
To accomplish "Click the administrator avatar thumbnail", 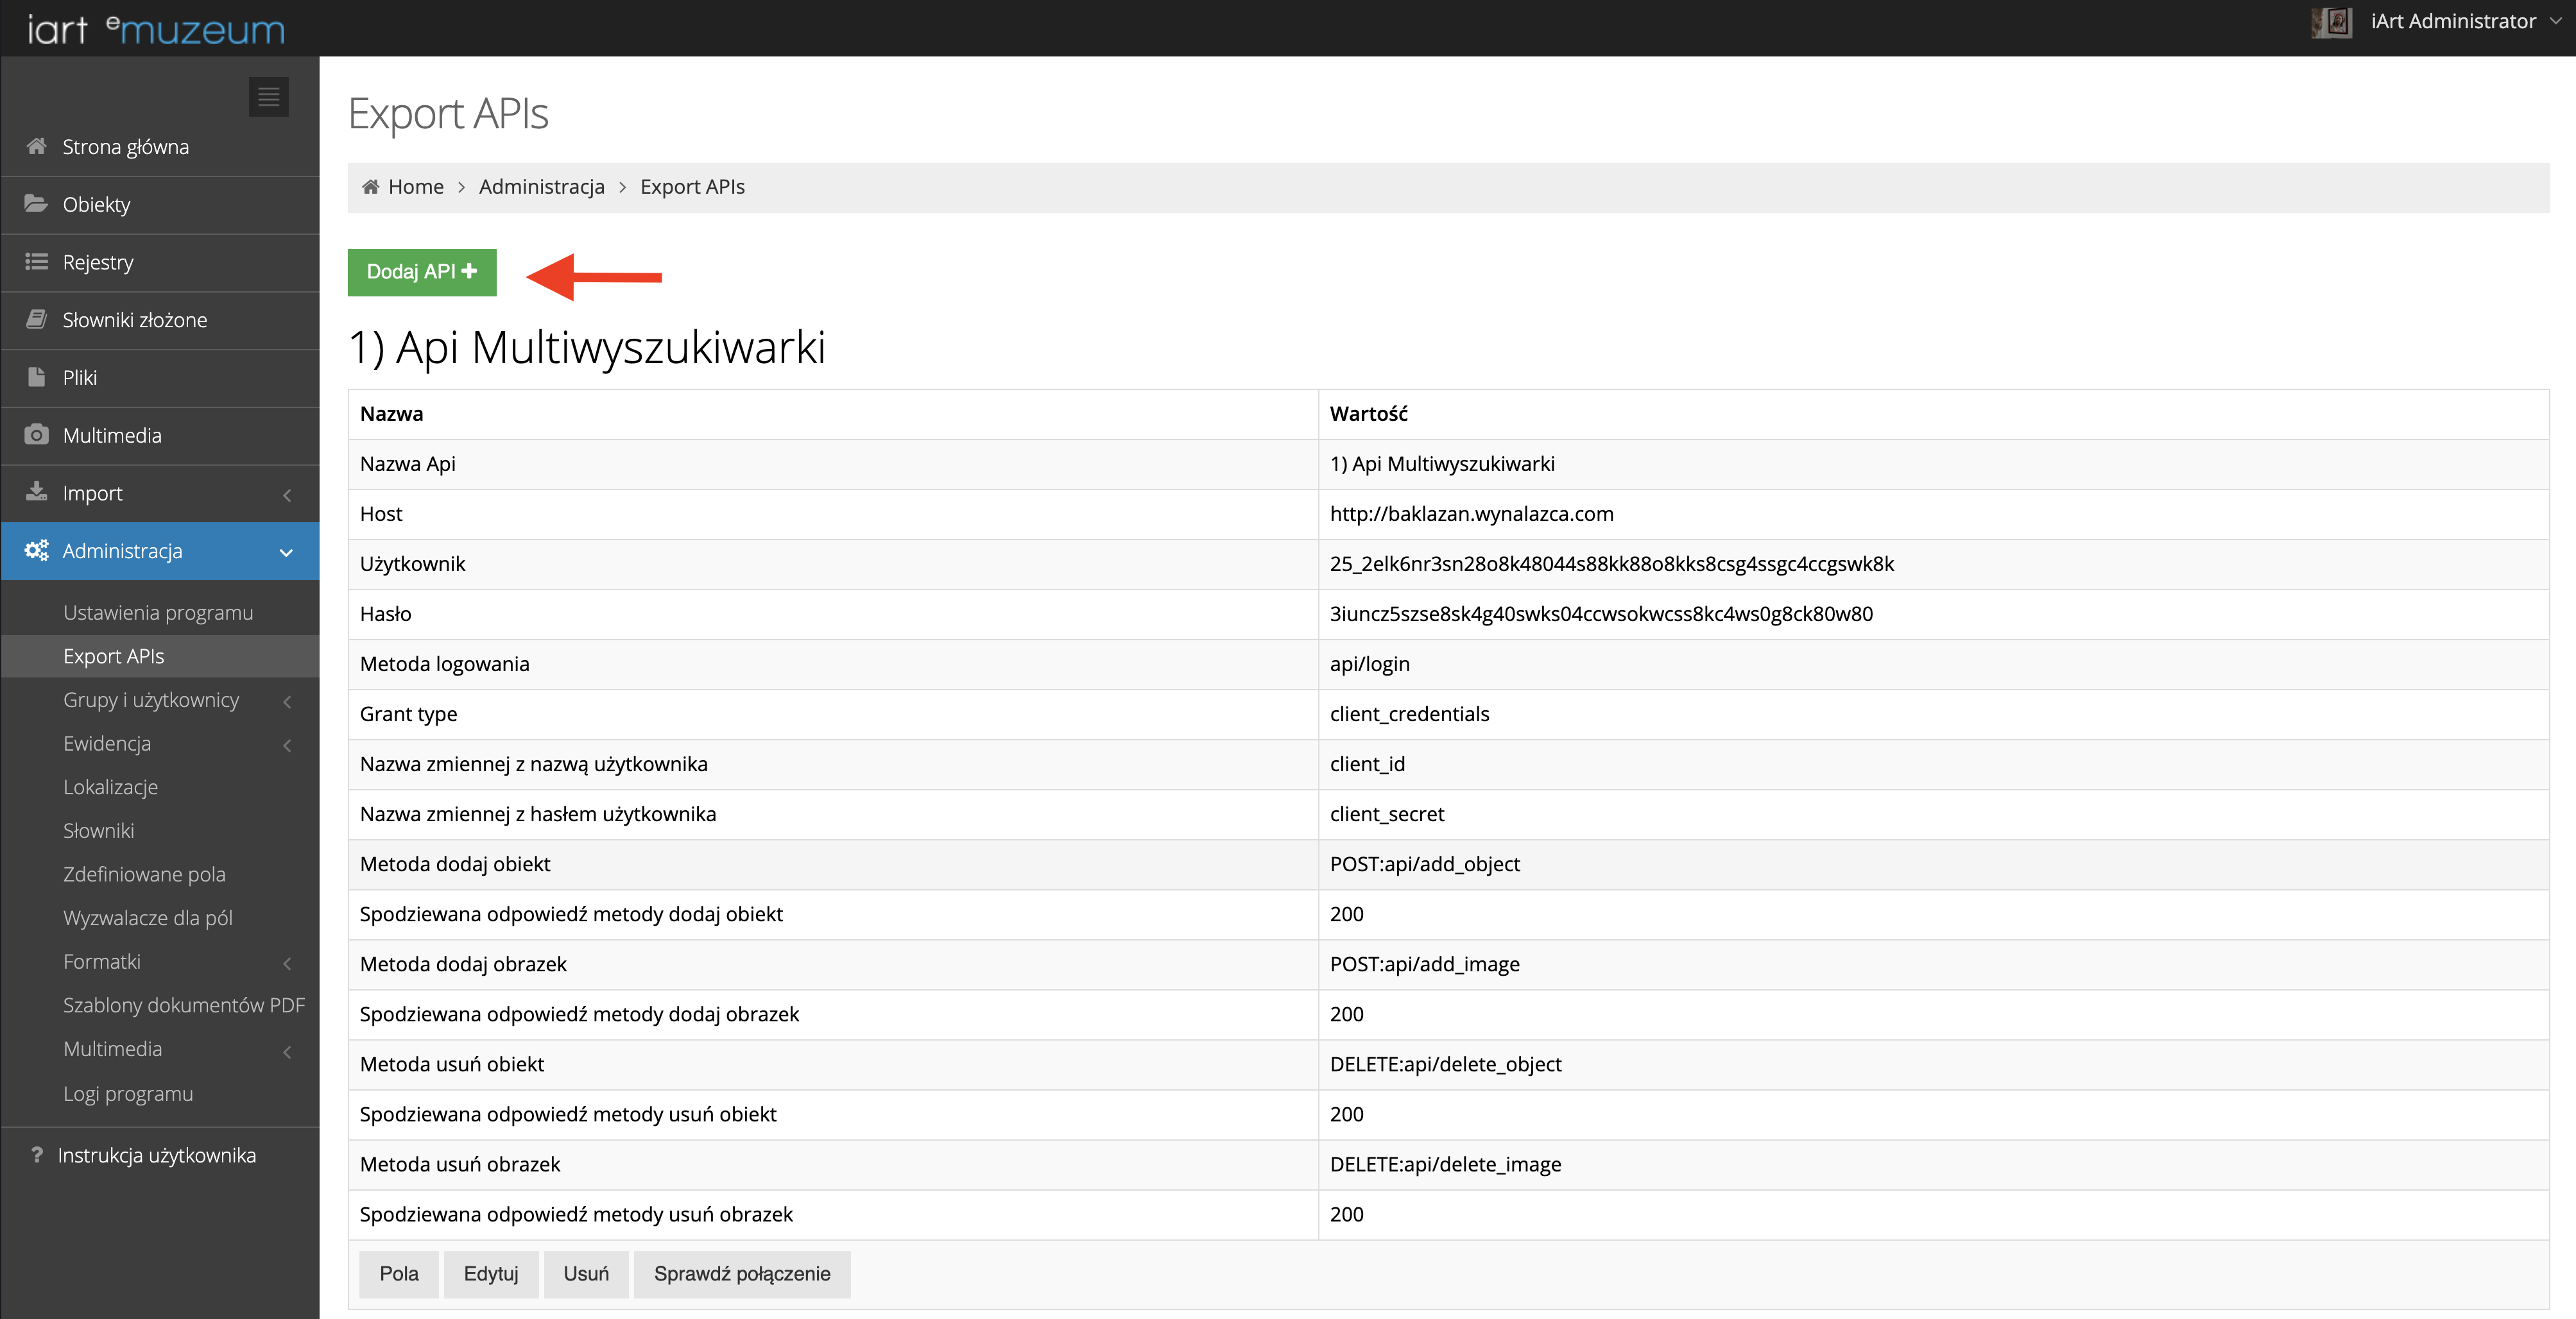I will click(2331, 22).
